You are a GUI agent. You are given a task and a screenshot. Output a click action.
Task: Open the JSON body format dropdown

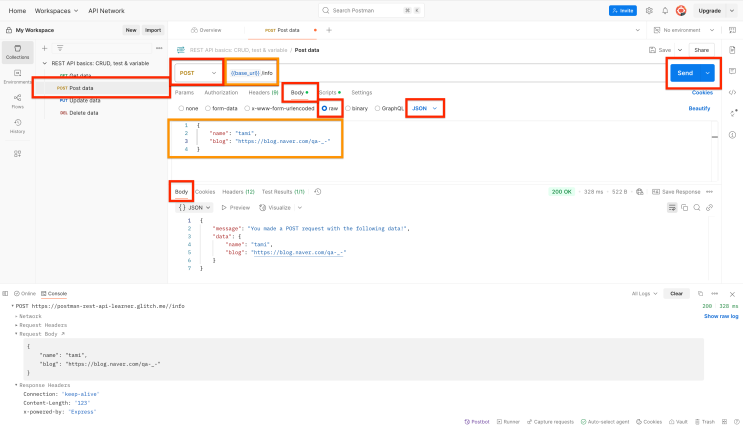[425, 108]
